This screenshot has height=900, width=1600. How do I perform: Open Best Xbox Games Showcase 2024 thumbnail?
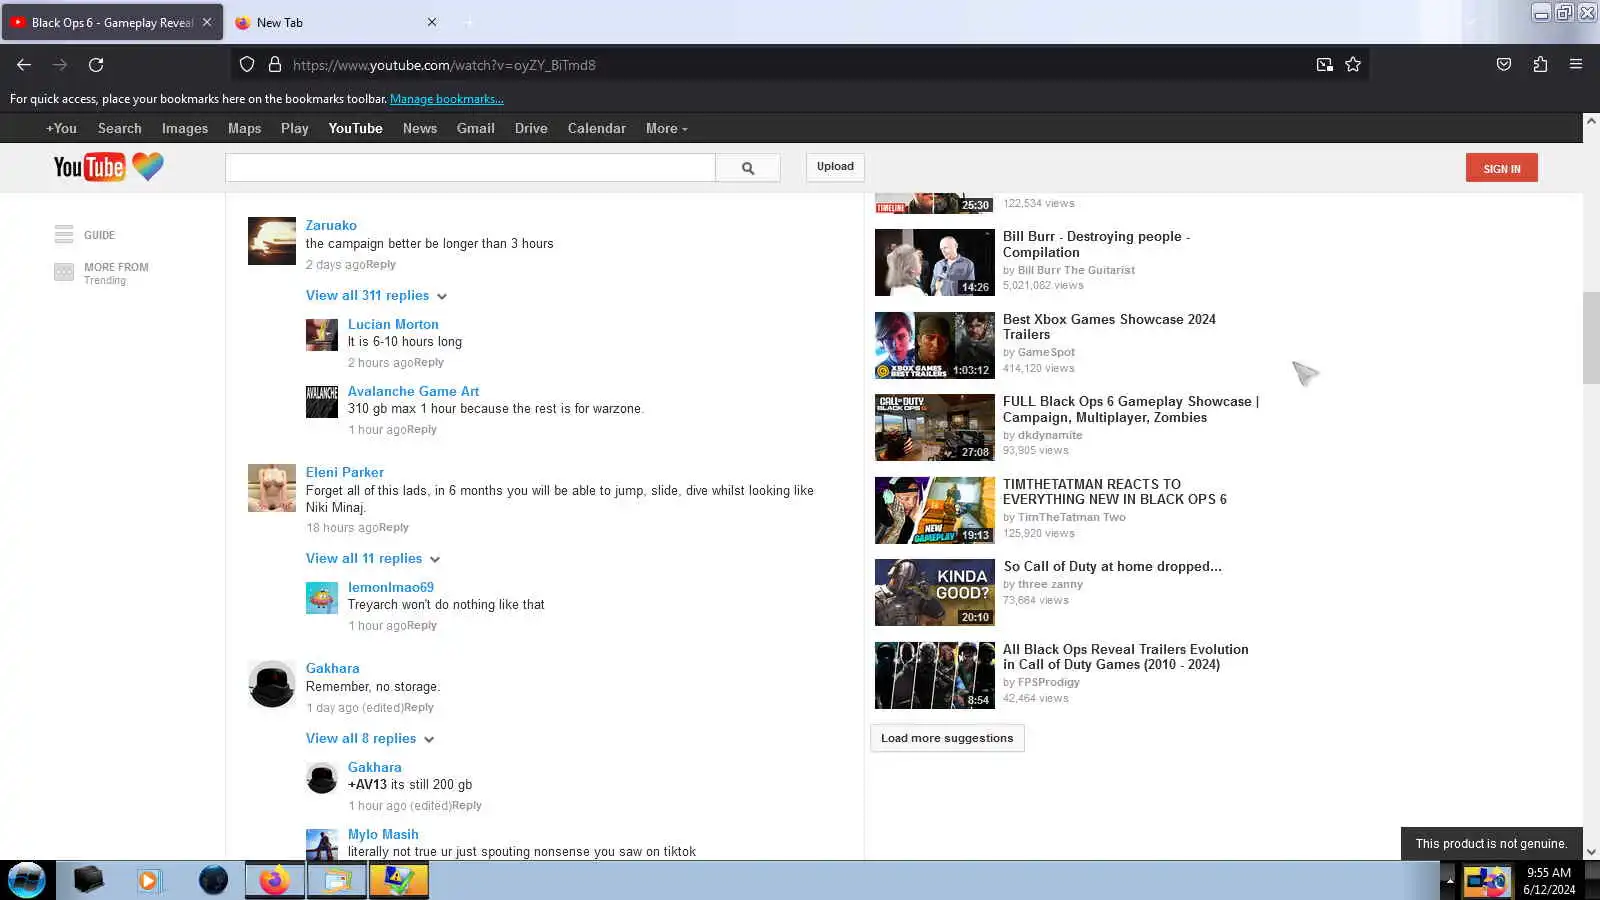click(935, 345)
